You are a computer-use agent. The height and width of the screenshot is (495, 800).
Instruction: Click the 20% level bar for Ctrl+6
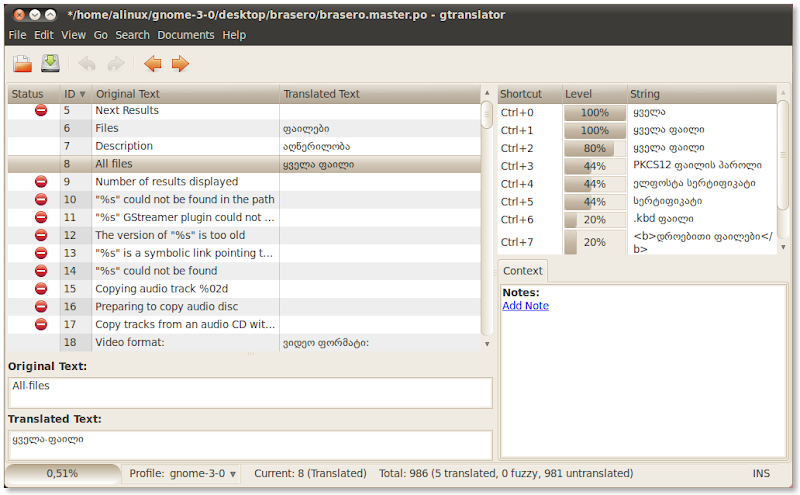595,220
